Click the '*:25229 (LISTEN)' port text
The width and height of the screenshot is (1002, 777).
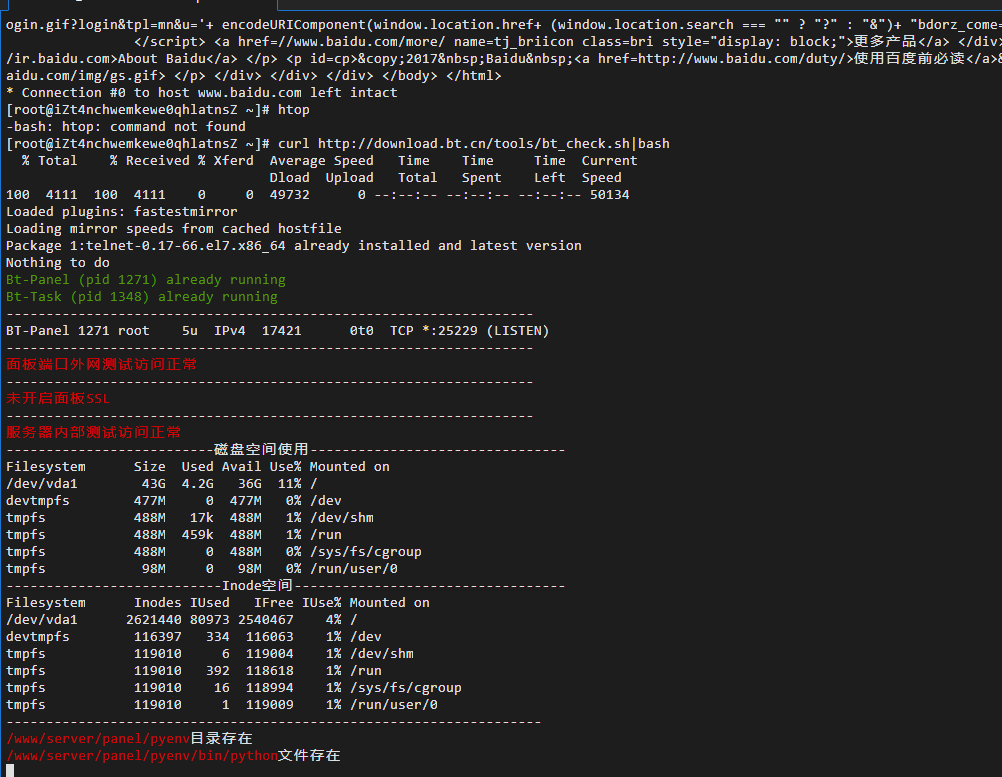pyautogui.click(x=486, y=331)
